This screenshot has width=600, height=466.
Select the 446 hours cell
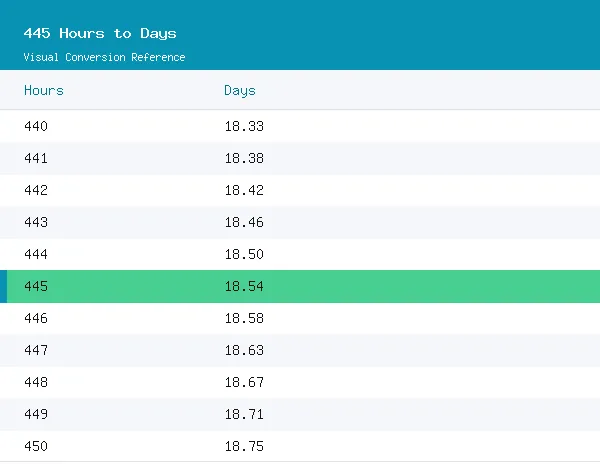36,318
